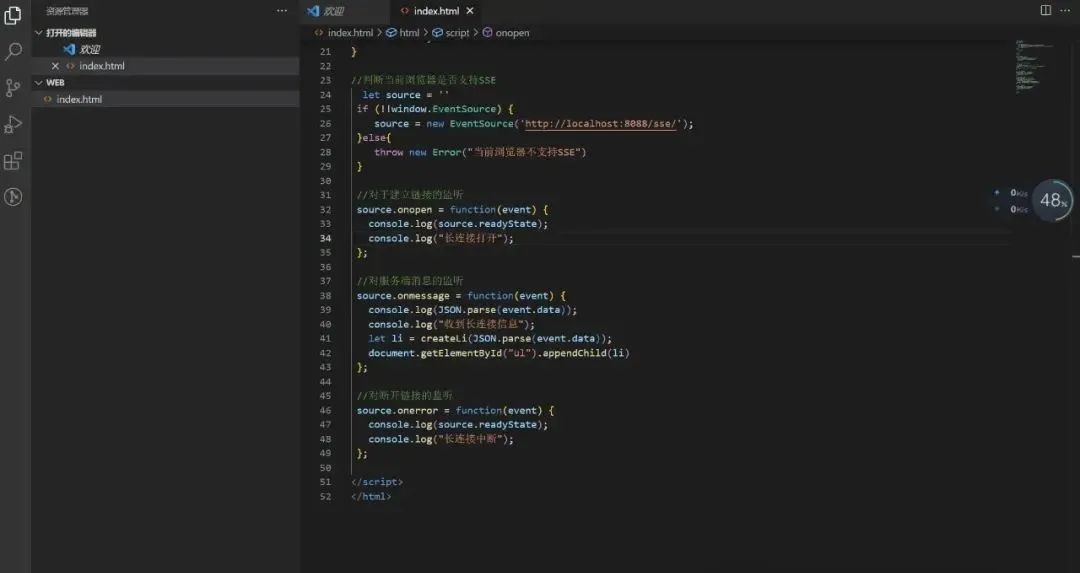Screen dimensions: 1080x573
Task: Click index.html in the breadcrumb
Action: [350, 32]
